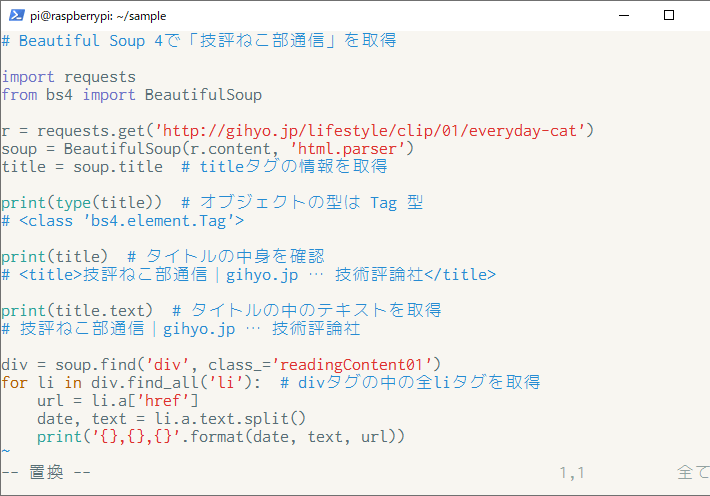Viewport: 710px width, 496px height.
Task: Minimize the terminal window
Action: (x=624, y=15)
